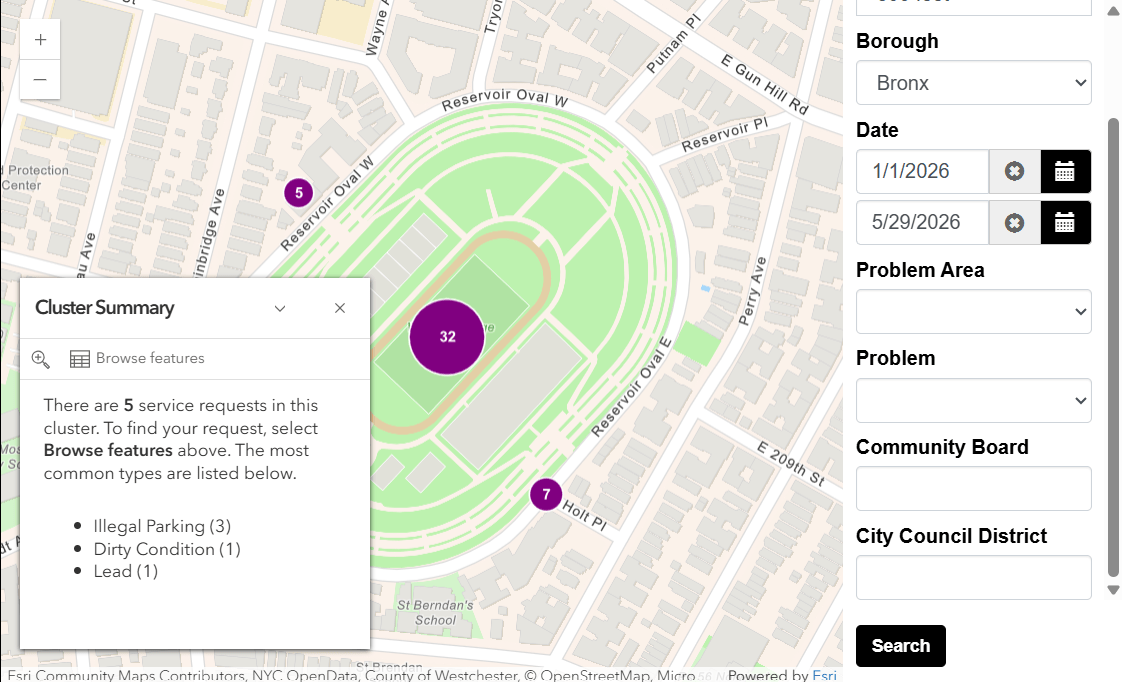Open the Borough dropdown showing Bronx
Viewport: 1122px width, 682px height.
(x=973, y=83)
